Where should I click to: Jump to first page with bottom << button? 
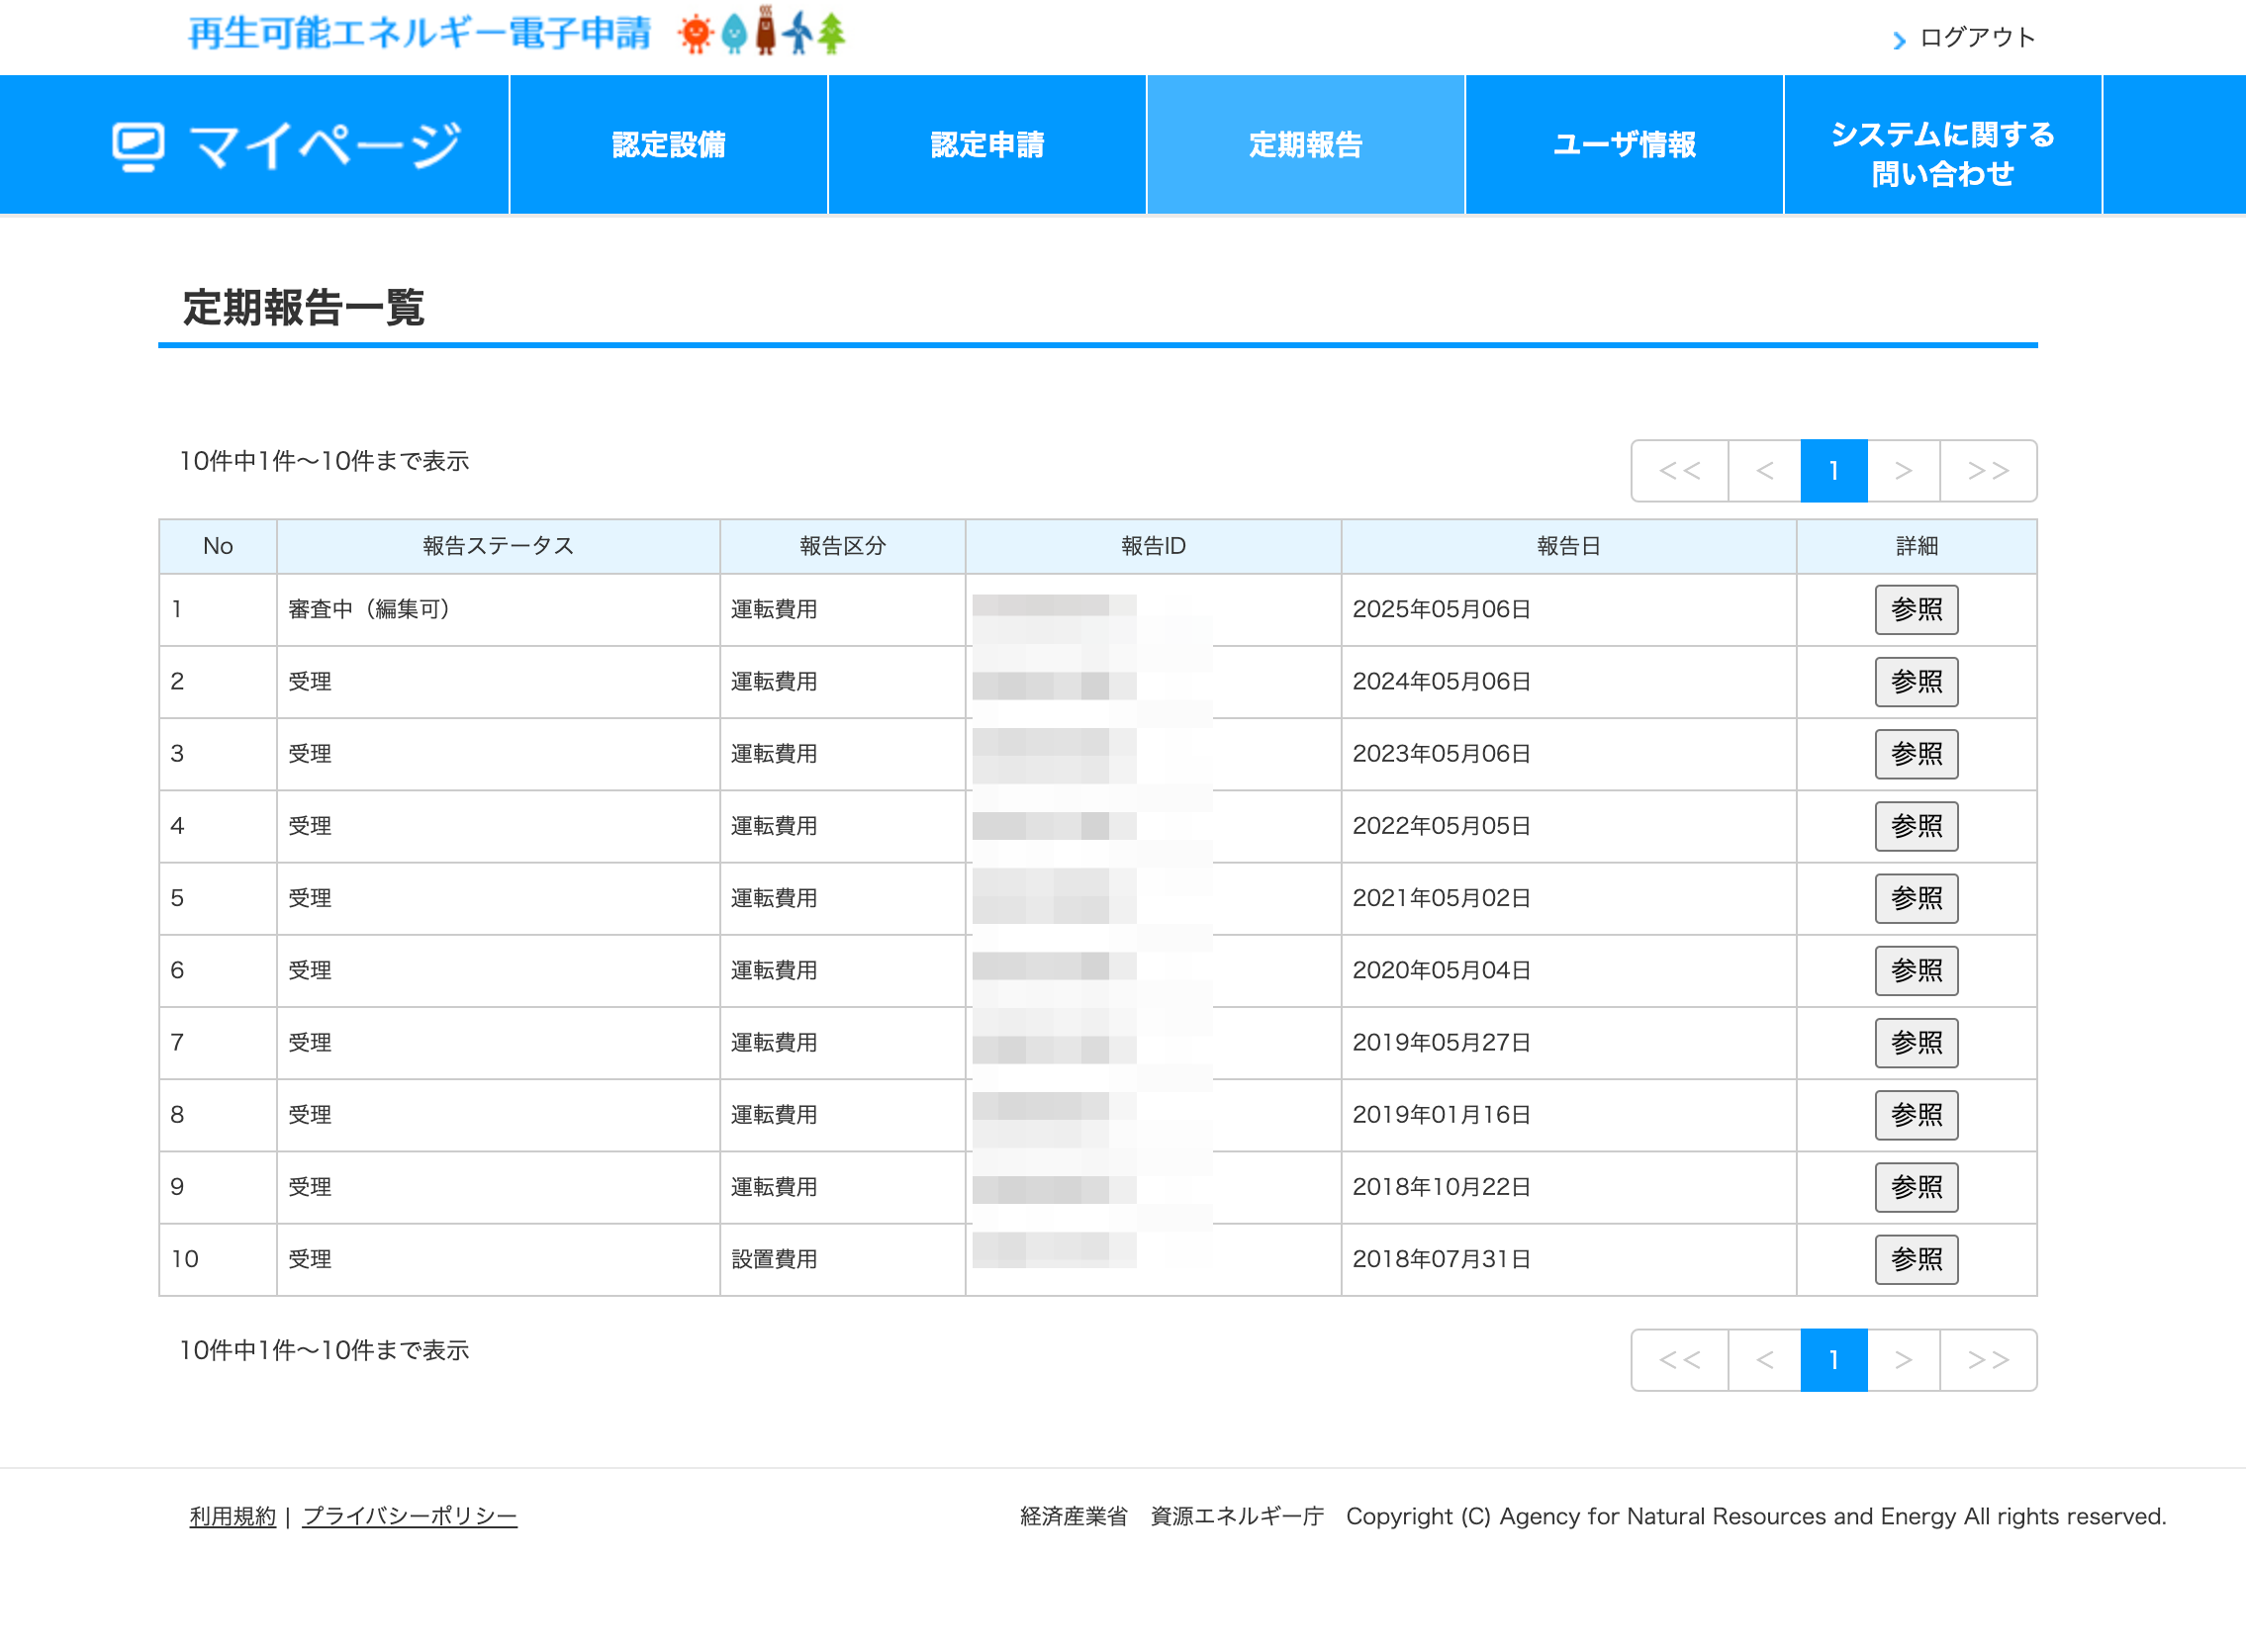[x=1680, y=1360]
